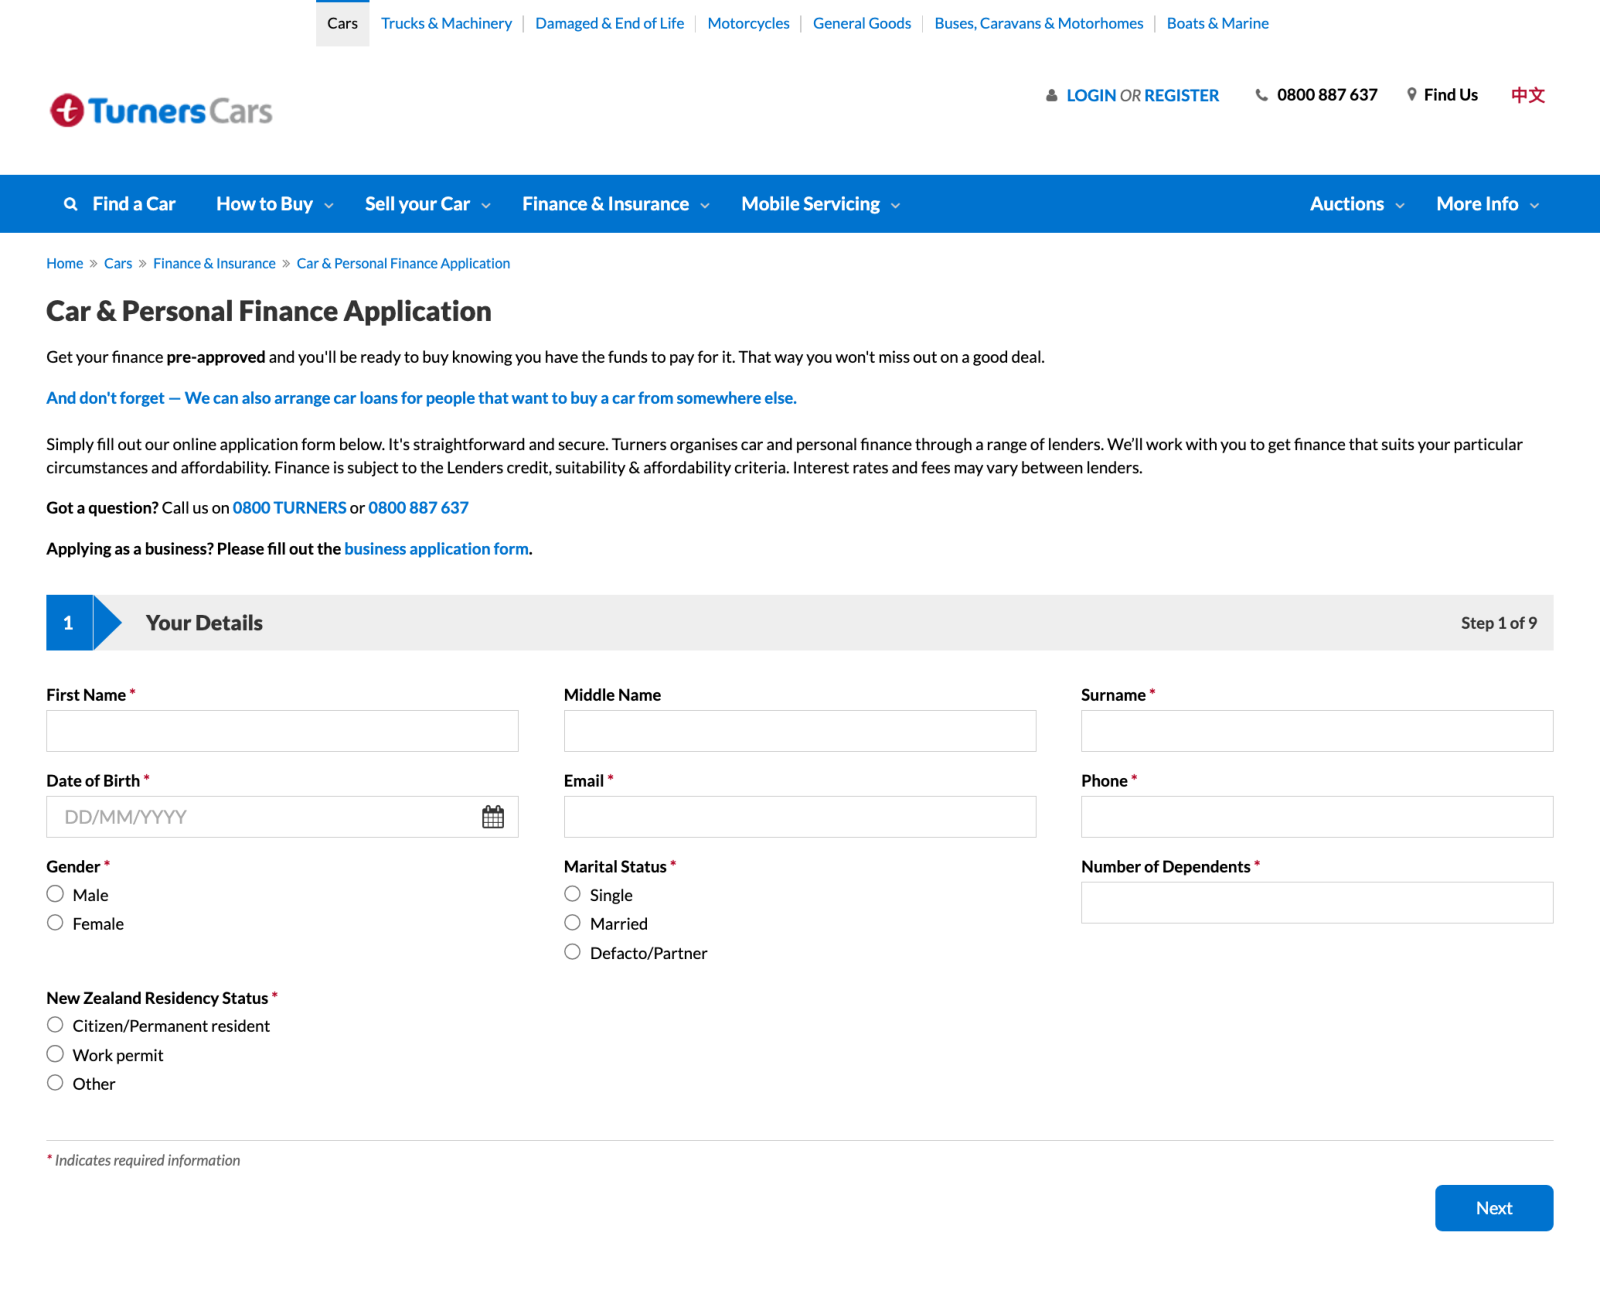Focus the Surname input field
This screenshot has width=1600, height=1307.
[1317, 731]
